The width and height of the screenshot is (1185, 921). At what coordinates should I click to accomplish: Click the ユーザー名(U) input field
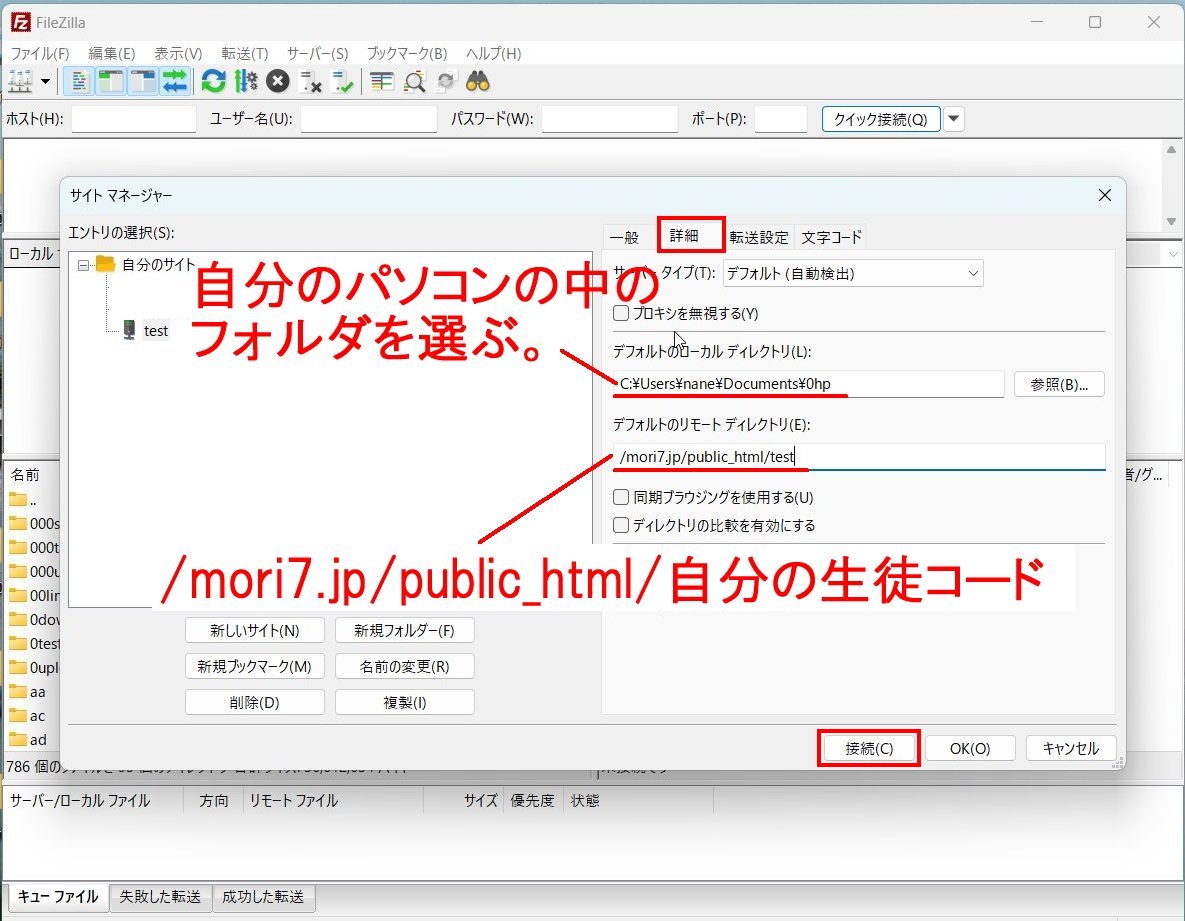pos(369,119)
